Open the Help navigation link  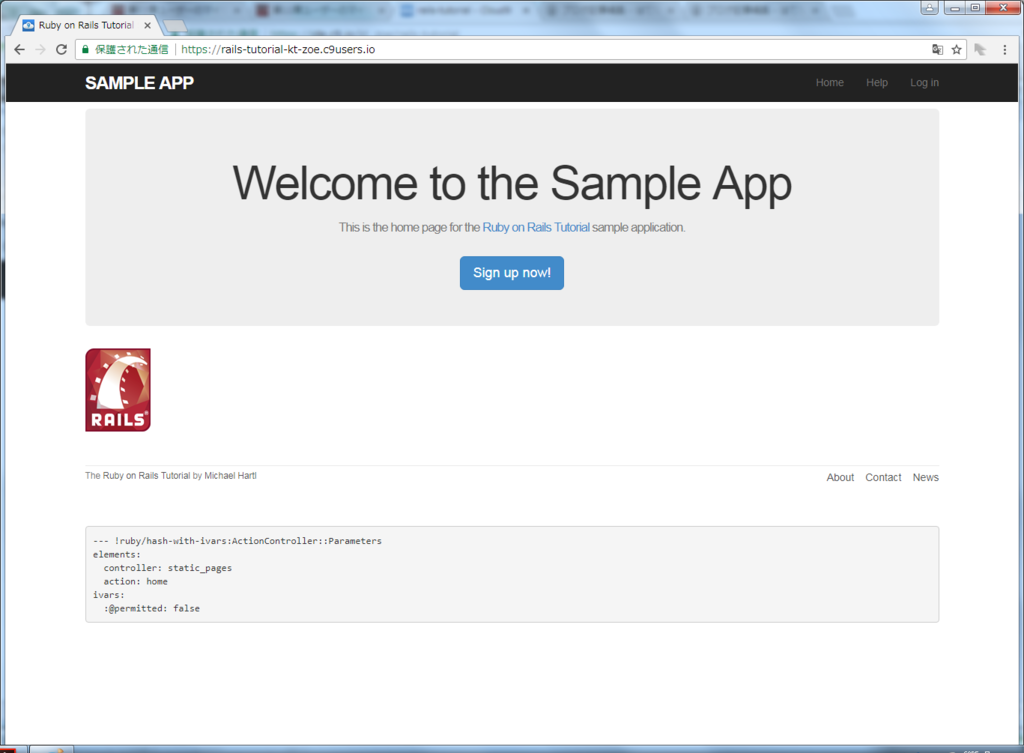pyautogui.click(x=876, y=83)
